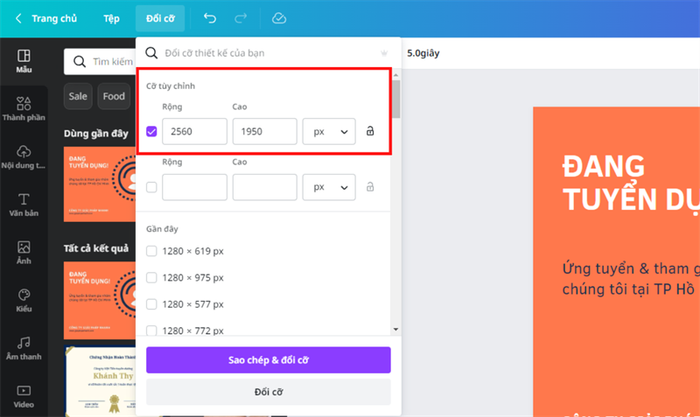Go back with the Trang chủ arrow
This screenshot has height=417, width=700.
pyautogui.click(x=18, y=18)
